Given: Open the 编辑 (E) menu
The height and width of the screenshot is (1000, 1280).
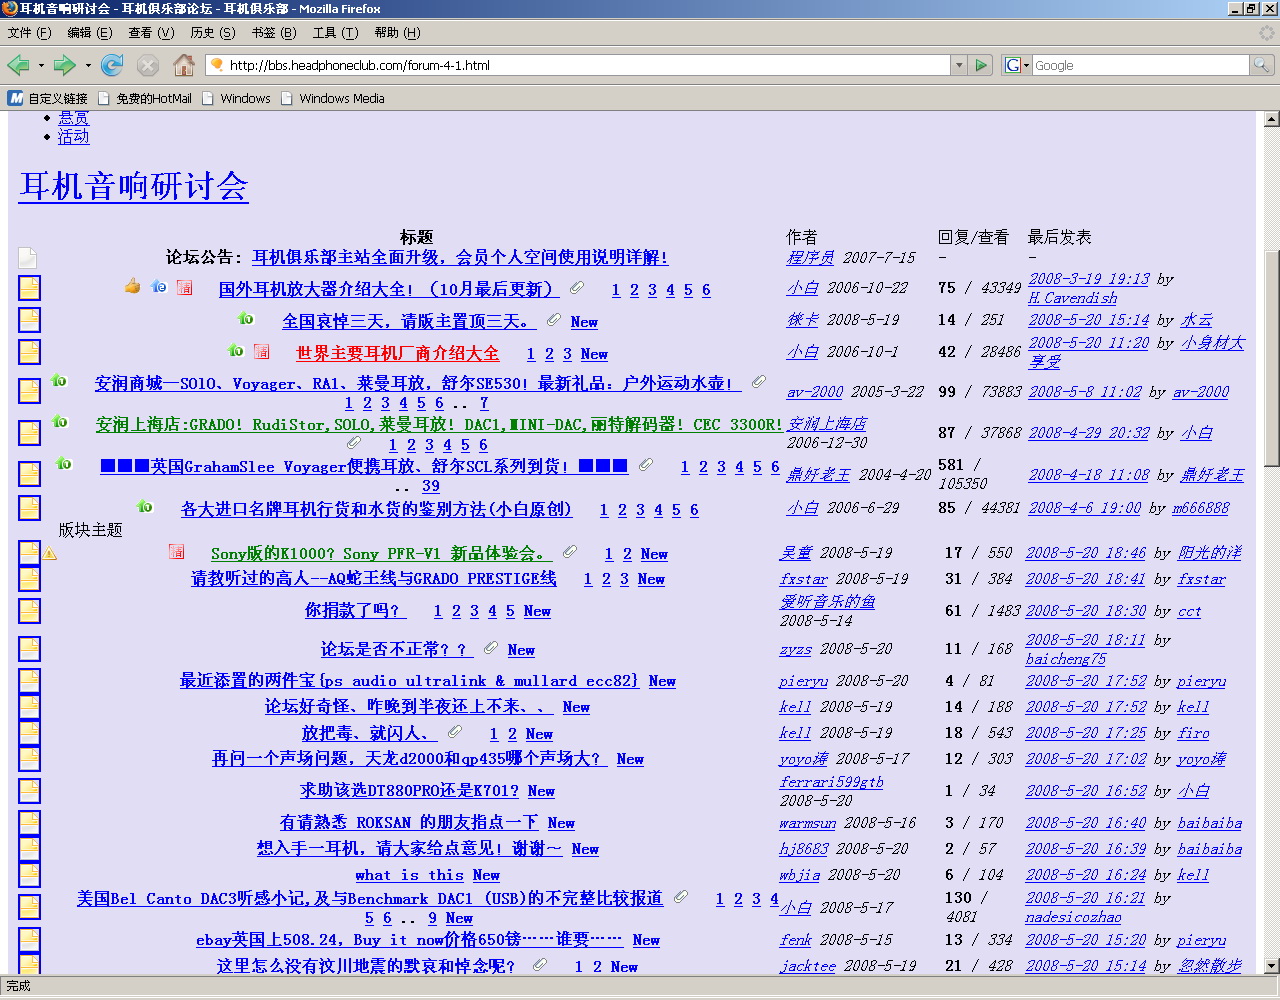Looking at the screenshot, I should [x=90, y=33].
